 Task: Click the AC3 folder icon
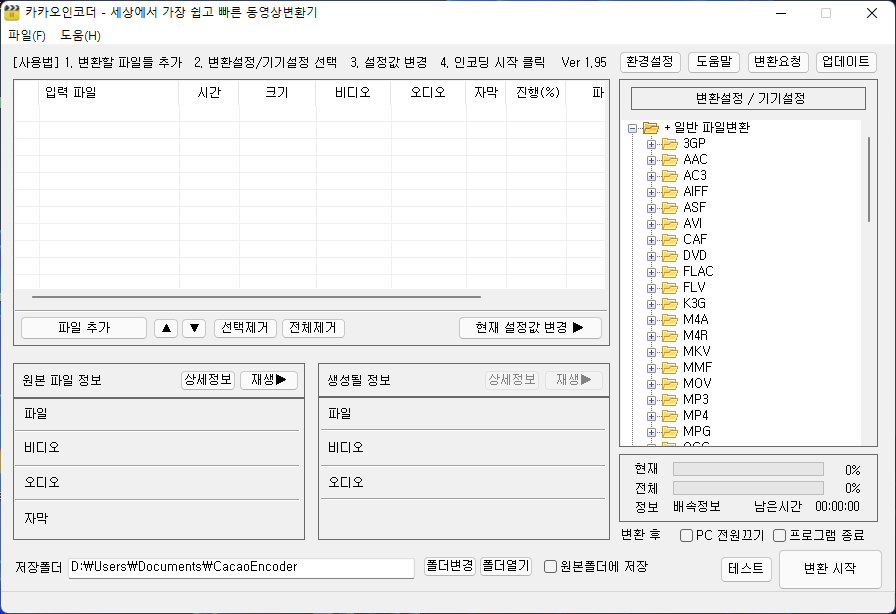coord(670,176)
